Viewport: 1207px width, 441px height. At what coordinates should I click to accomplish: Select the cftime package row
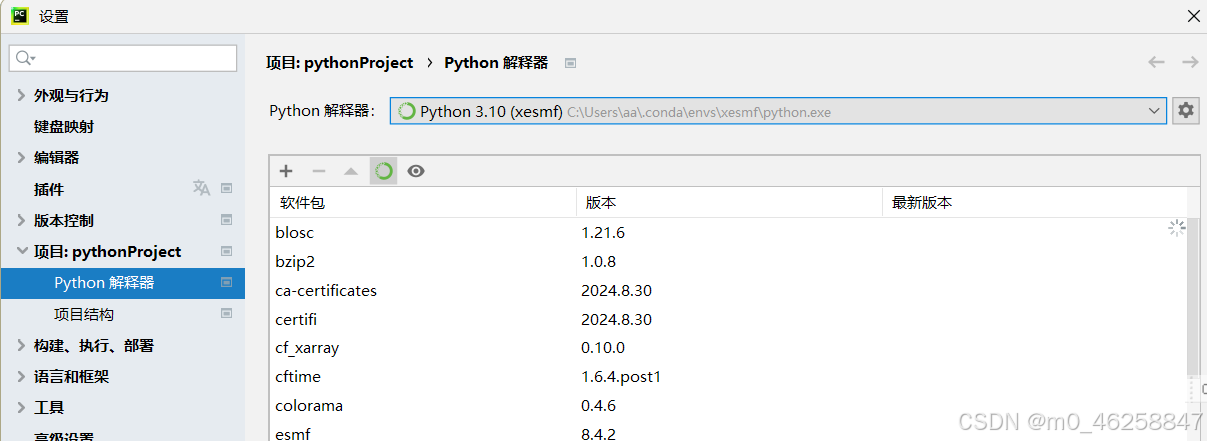[728, 377]
